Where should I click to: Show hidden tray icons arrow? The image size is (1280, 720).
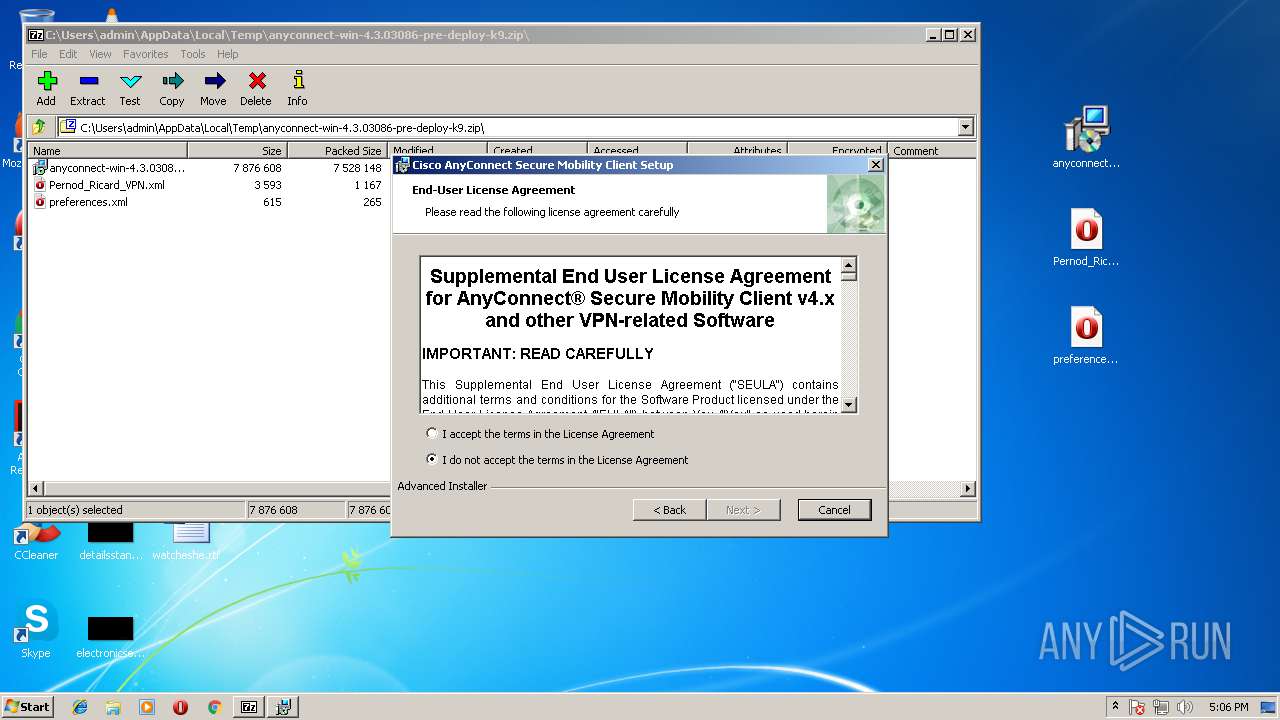pyautogui.click(x=1115, y=707)
